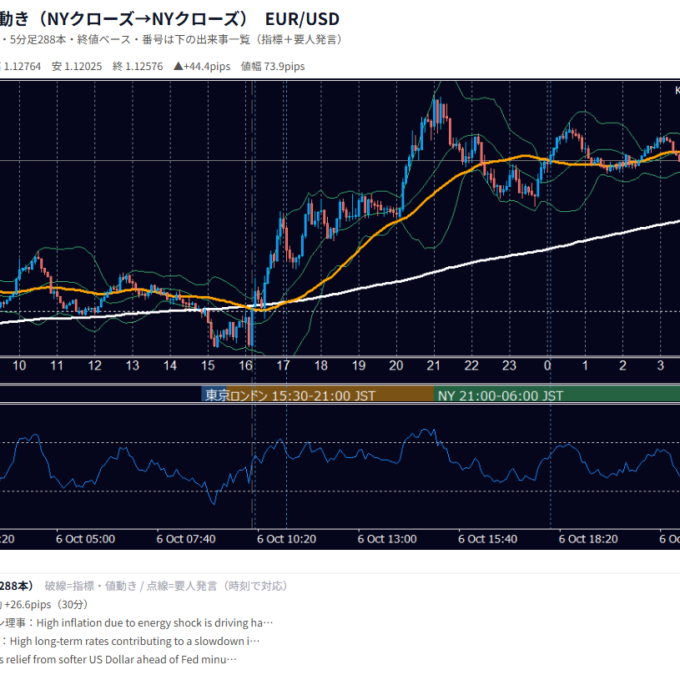Click hour label 16 on the chart axis
This screenshot has height=680, width=680.
coord(245,366)
